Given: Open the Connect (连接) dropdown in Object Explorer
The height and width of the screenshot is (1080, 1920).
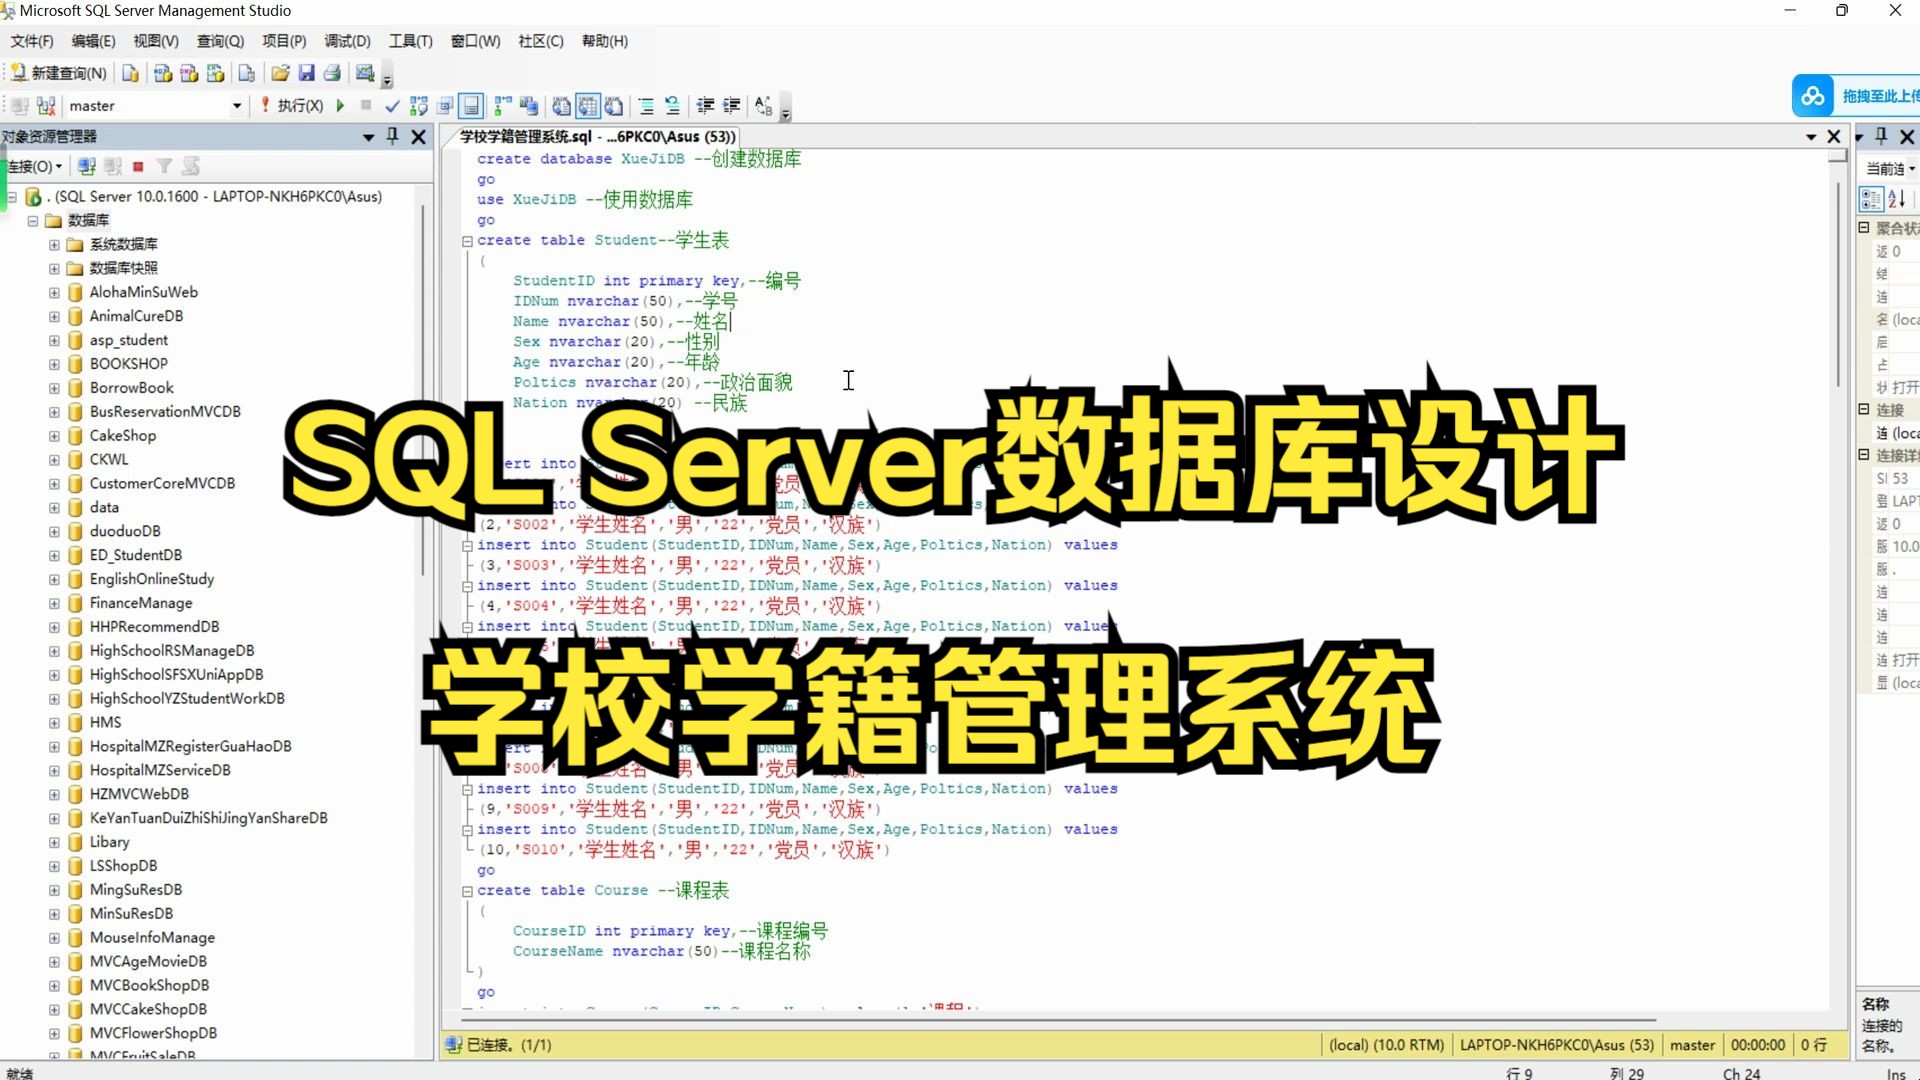Looking at the screenshot, I should [x=35, y=166].
